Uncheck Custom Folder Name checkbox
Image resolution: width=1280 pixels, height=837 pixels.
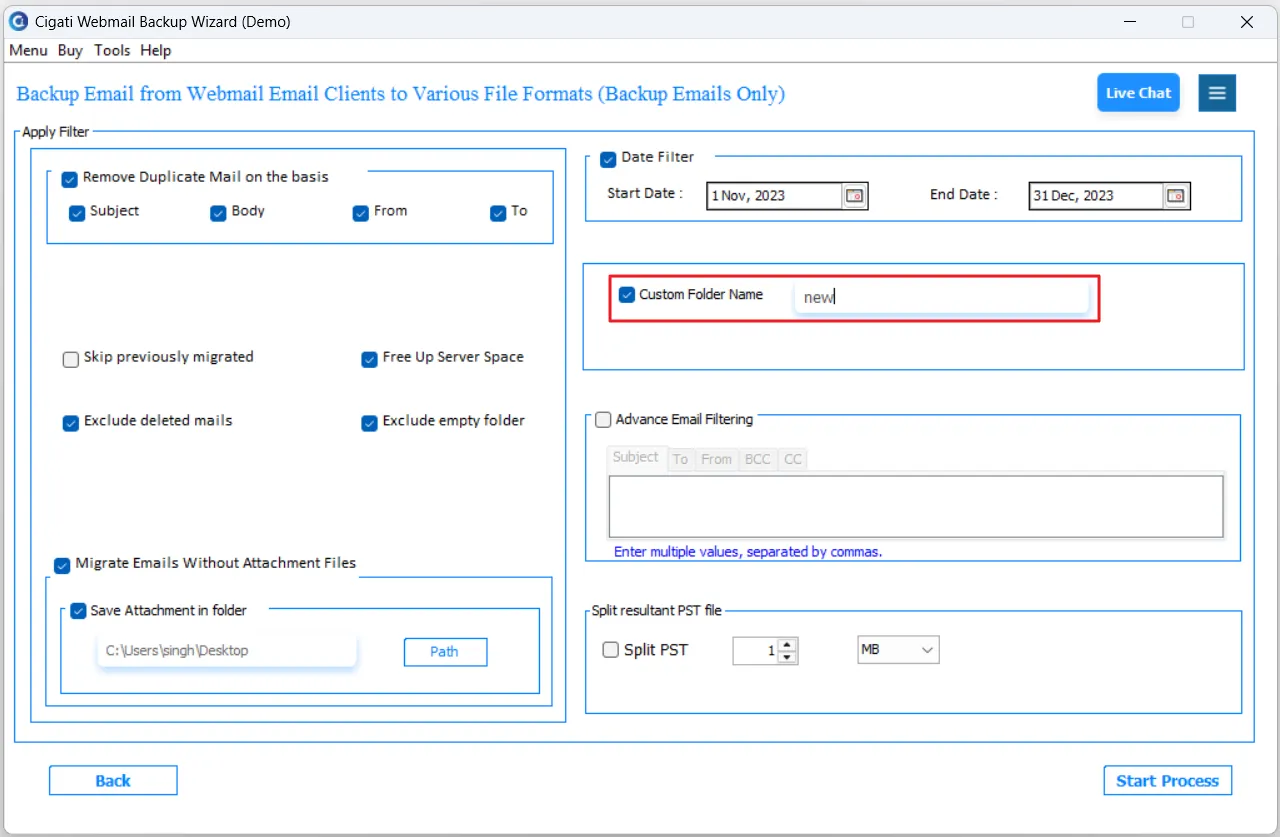tap(627, 294)
